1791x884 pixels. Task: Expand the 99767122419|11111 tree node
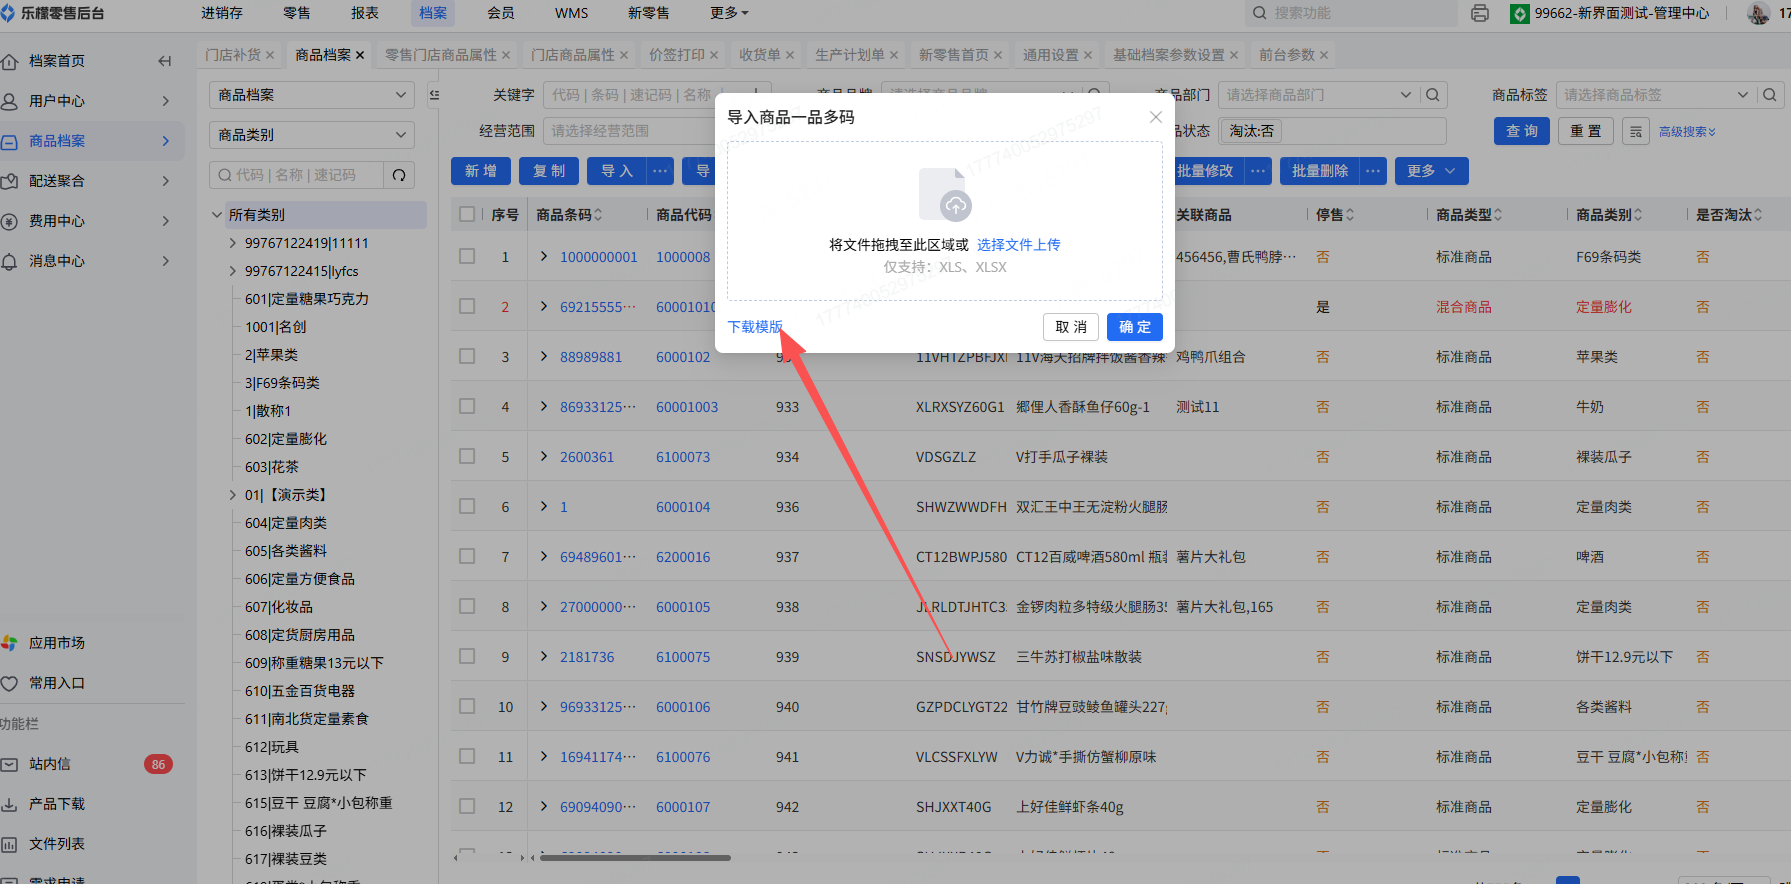coord(233,243)
